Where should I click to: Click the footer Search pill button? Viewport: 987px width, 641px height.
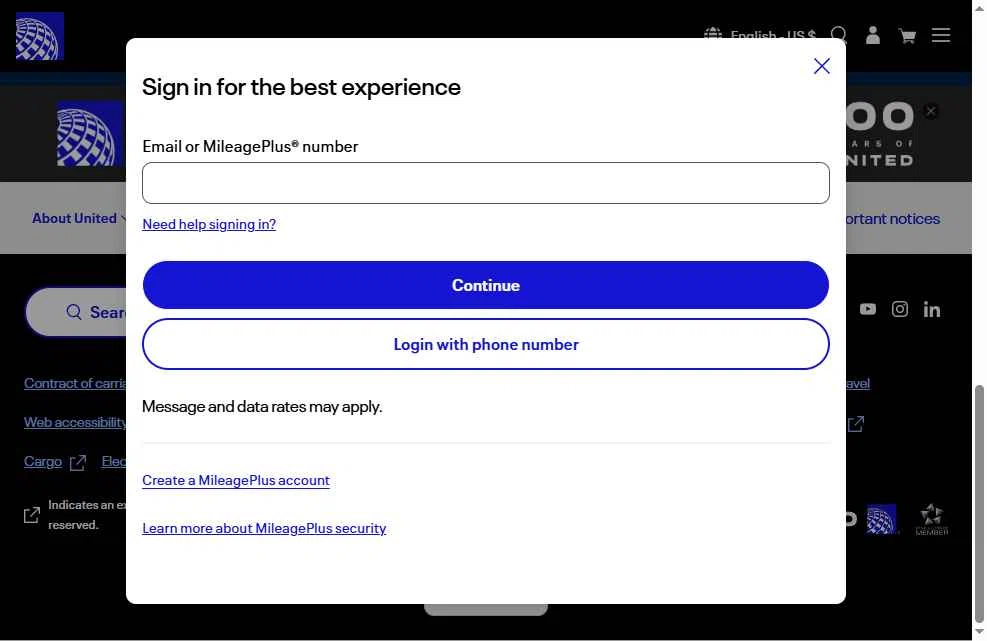click(x=76, y=312)
